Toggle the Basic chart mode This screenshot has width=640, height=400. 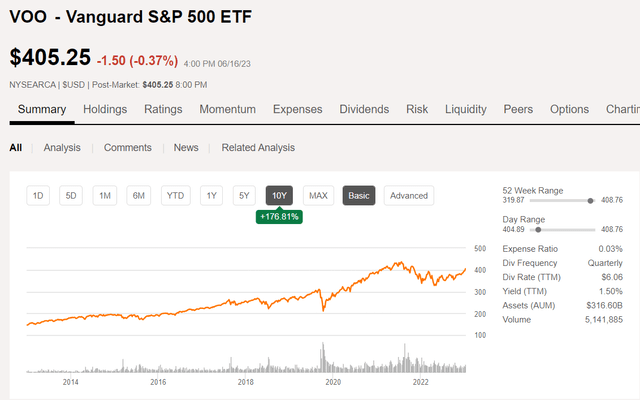pos(359,196)
